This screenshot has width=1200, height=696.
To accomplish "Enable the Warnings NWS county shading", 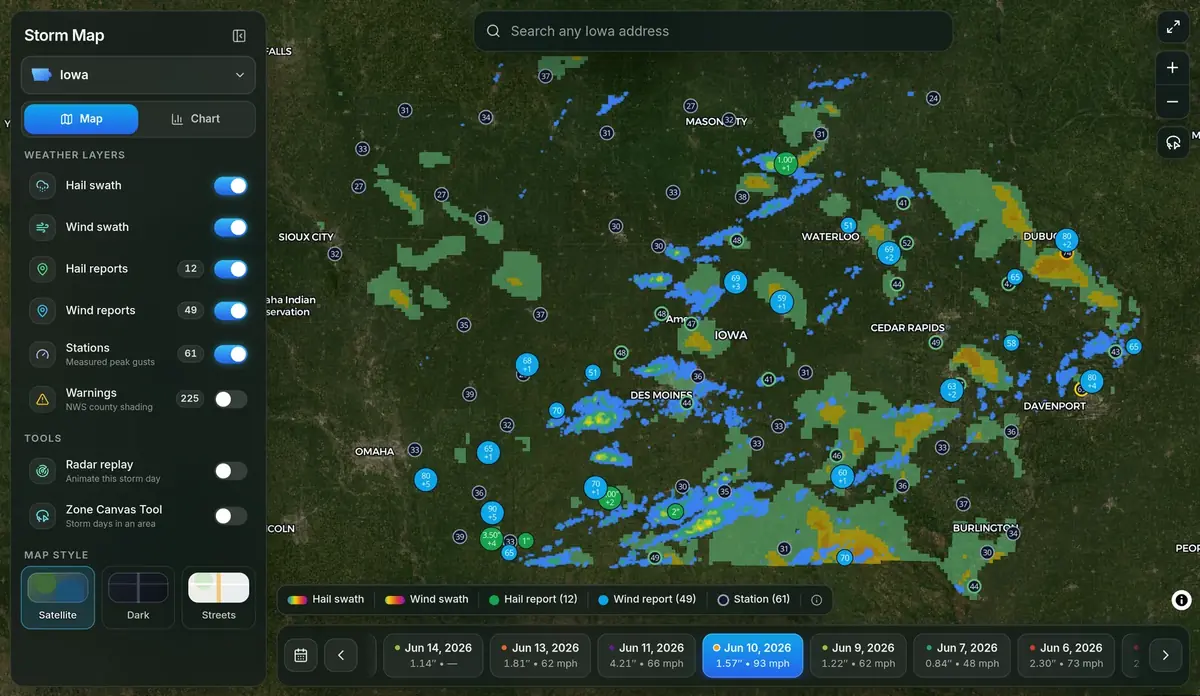I will [x=230, y=399].
